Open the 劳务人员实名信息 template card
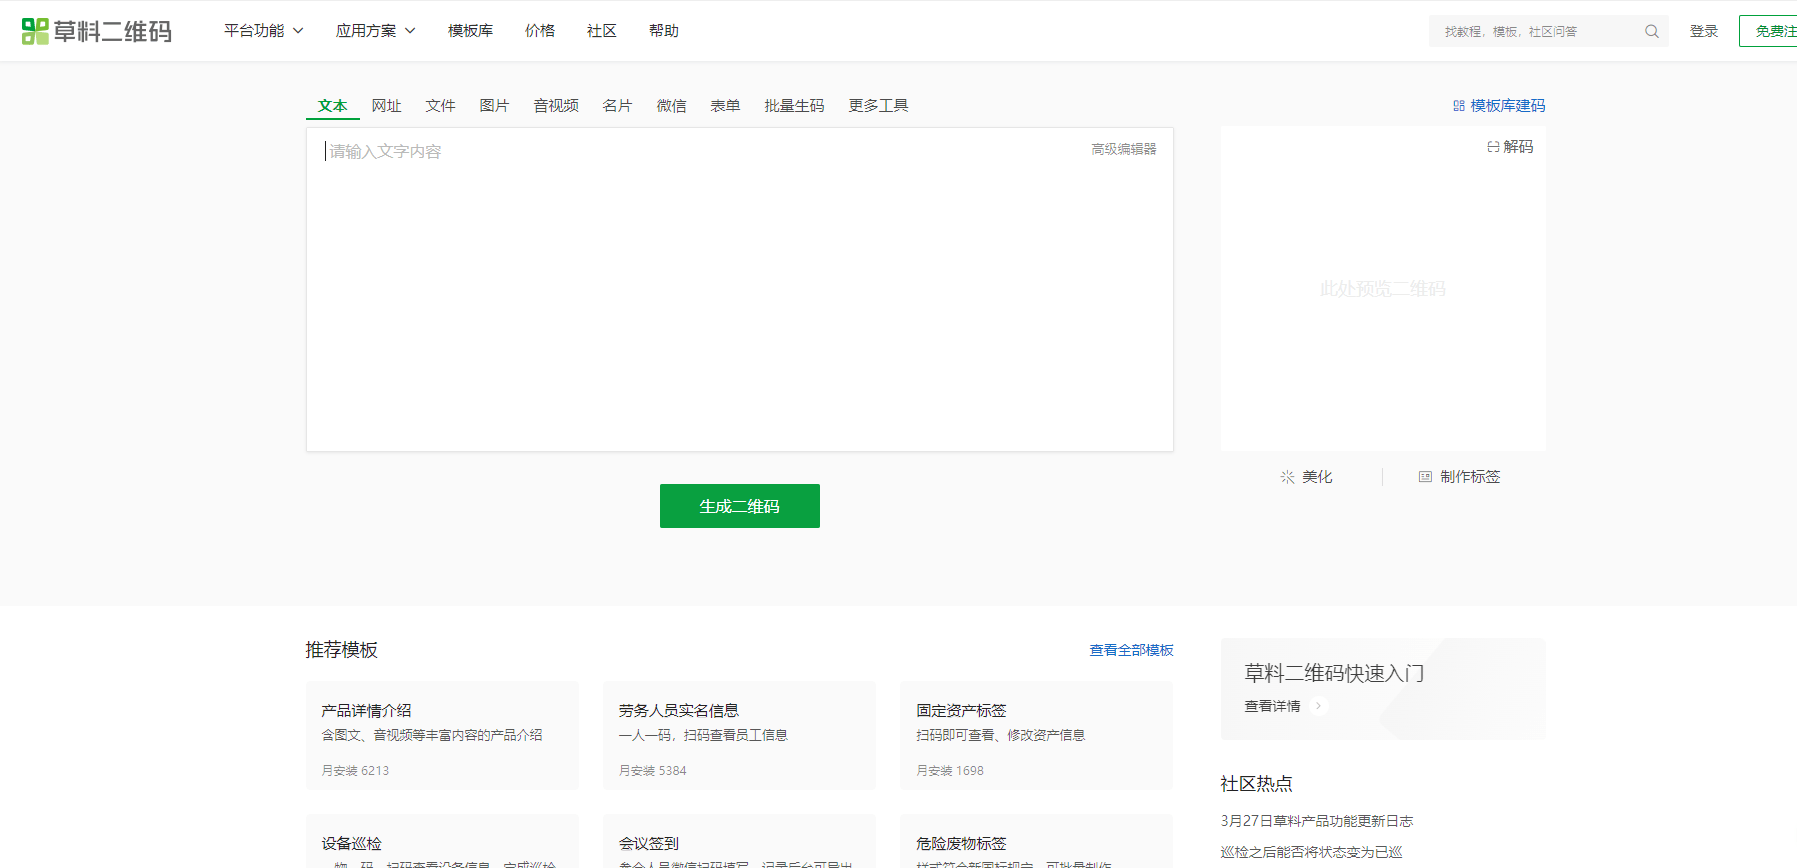This screenshot has height=868, width=1797. tap(739, 736)
